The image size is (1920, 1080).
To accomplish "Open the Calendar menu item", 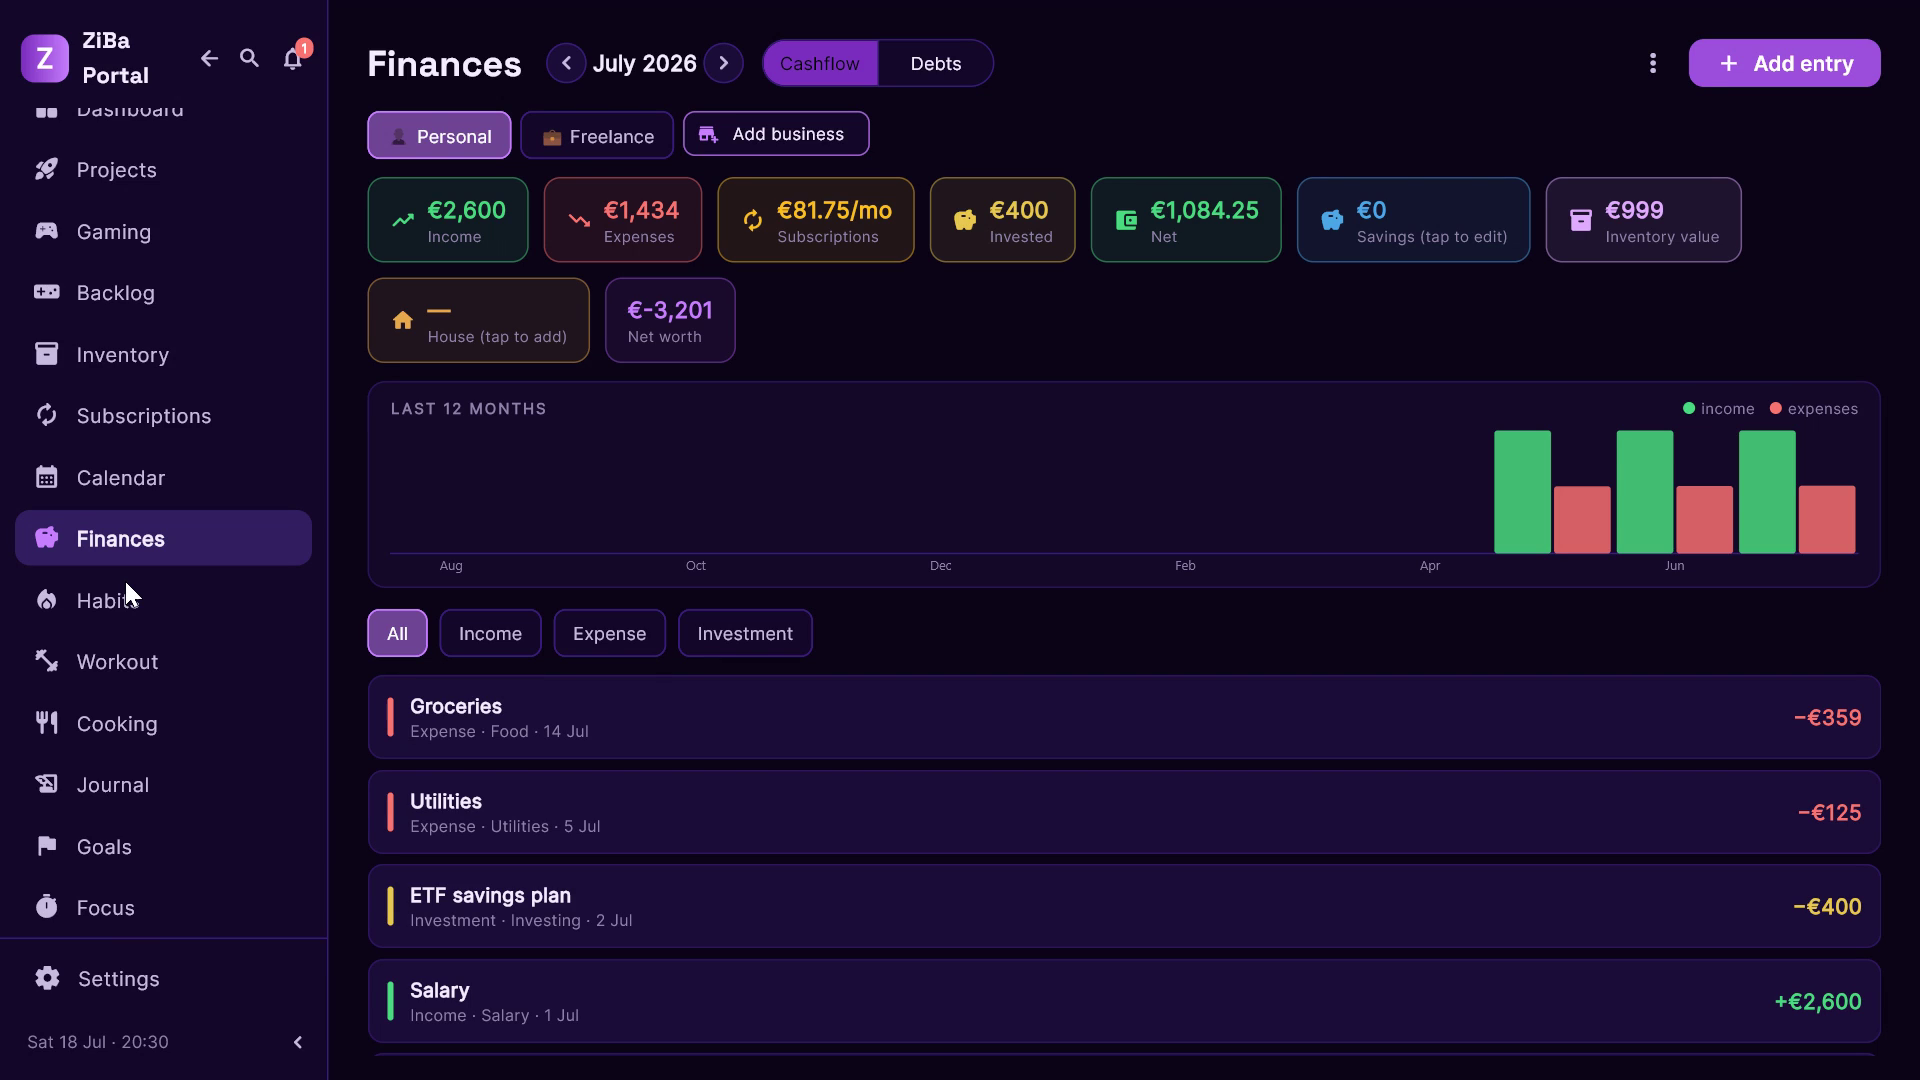I will pyautogui.click(x=163, y=477).
